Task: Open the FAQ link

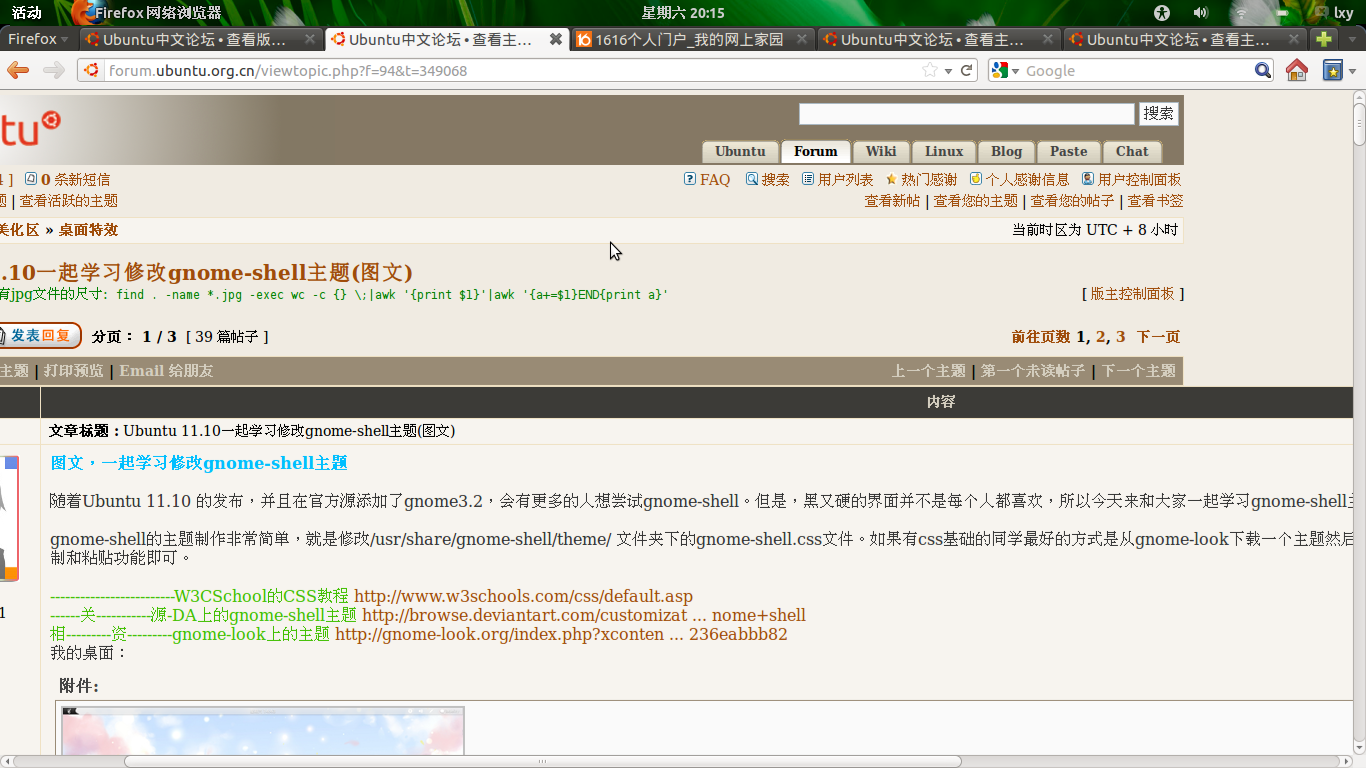Action: coord(715,180)
